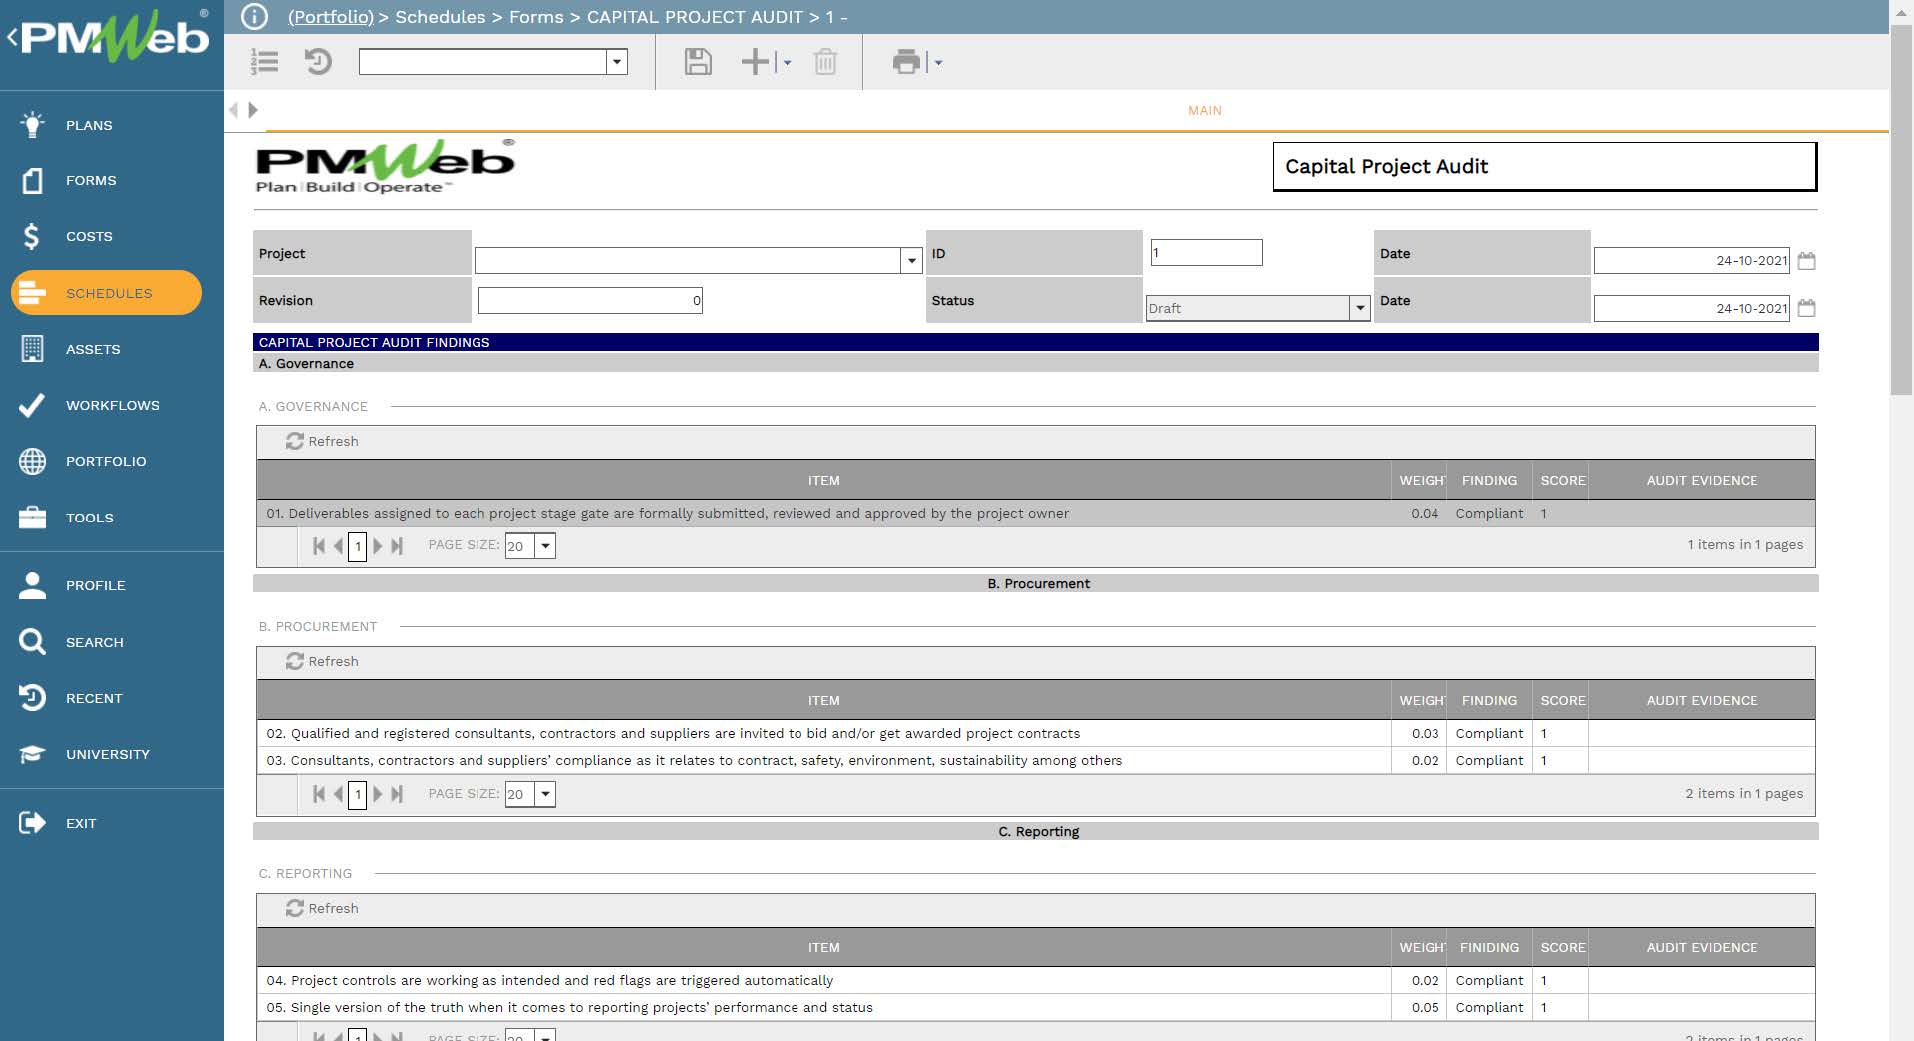
Task: Open the Recent history icon
Action: click(x=32, y=697)
